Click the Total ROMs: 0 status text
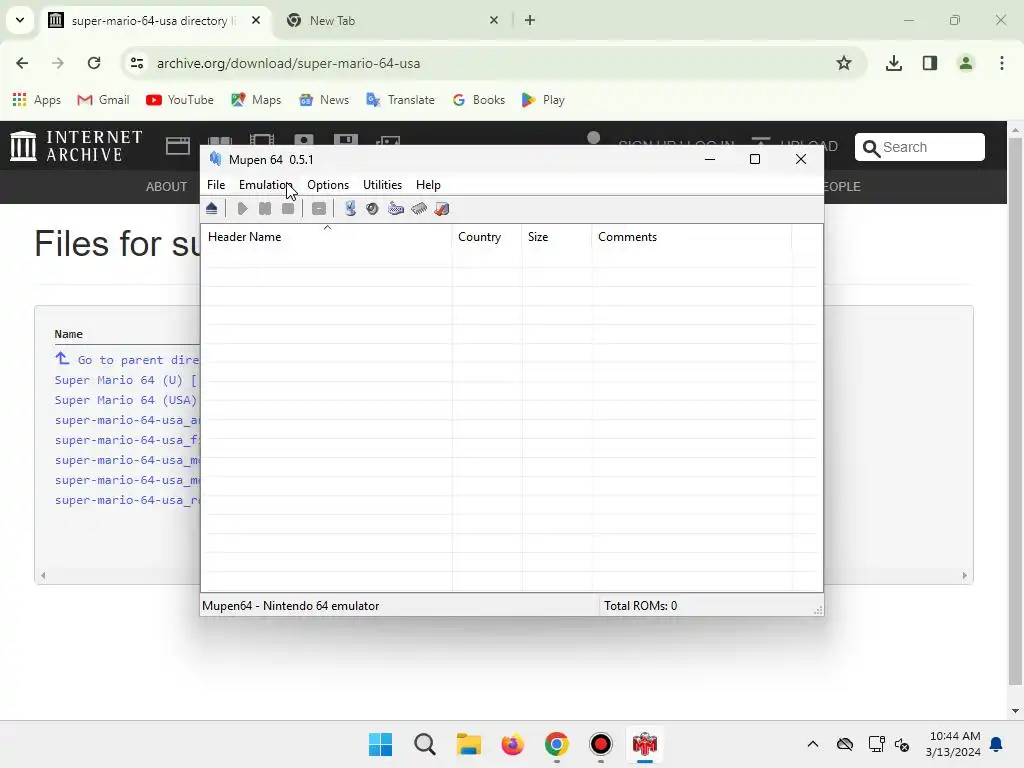Screen dimensions: 1024x768 tap(641, 606)
